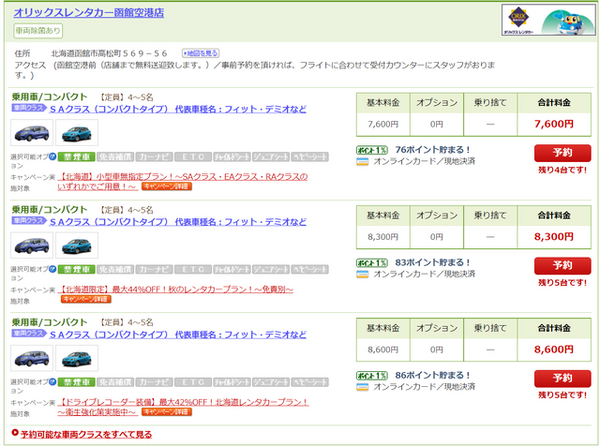This screenshot has height=446, width=600.
Task: View light blue car thumbnail in 7,600円 listing
Action: click(77, 133)
